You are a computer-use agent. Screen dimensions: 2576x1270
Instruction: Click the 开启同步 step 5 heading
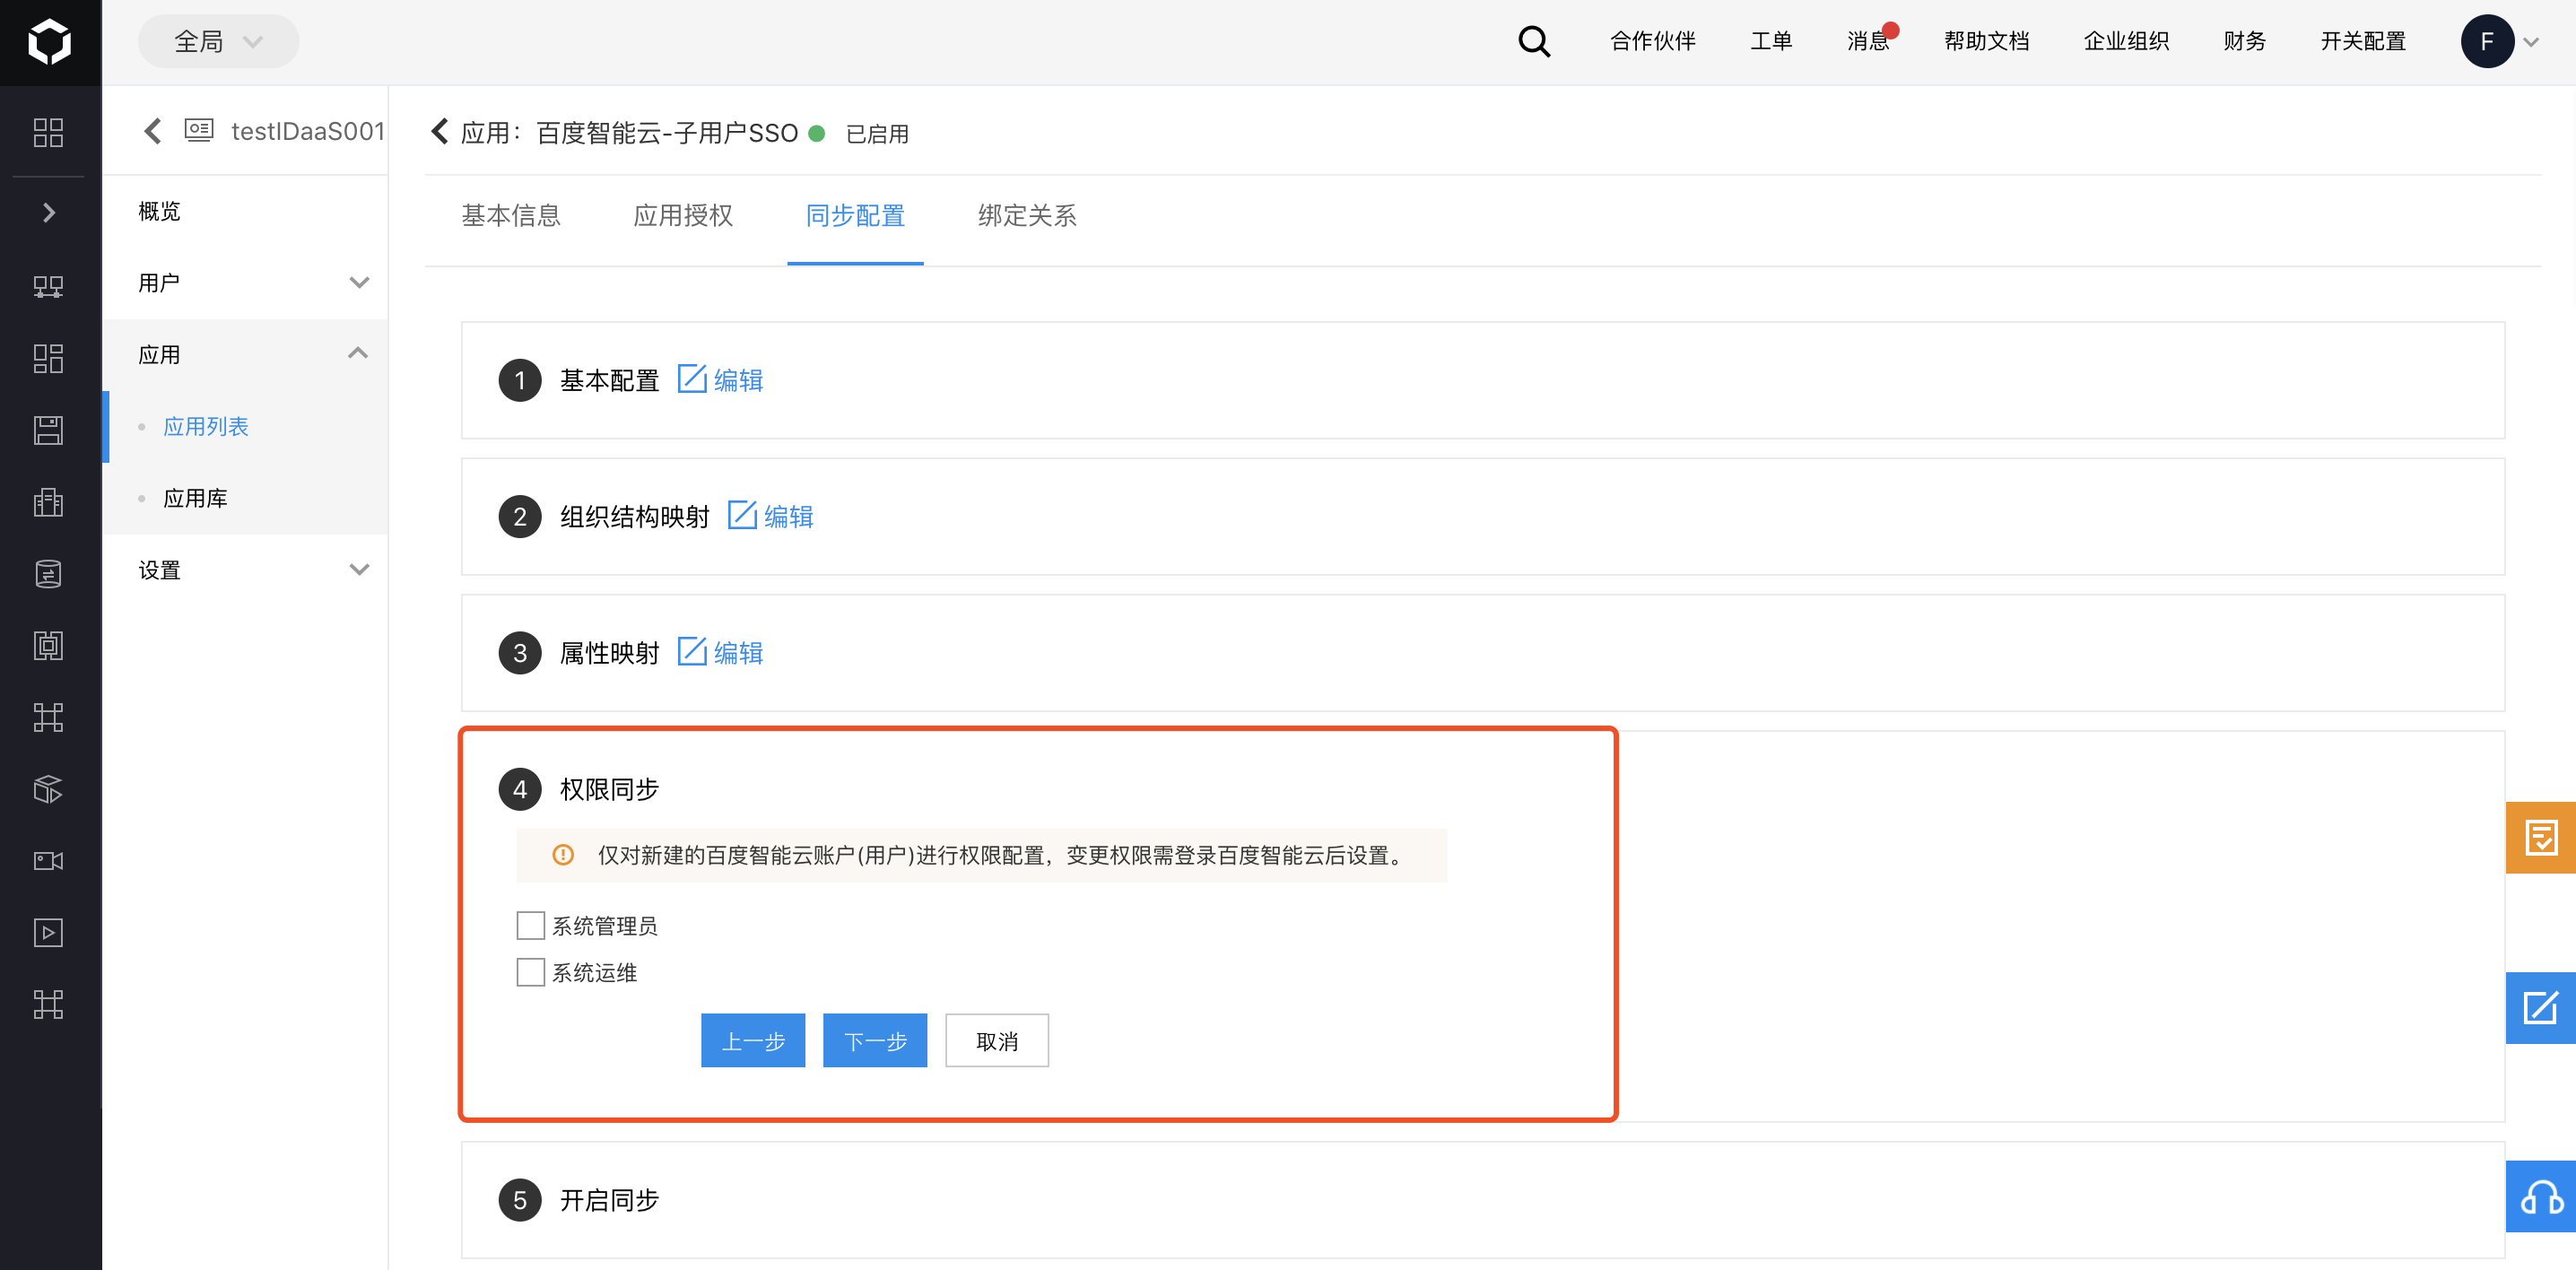click(609, 1200)
